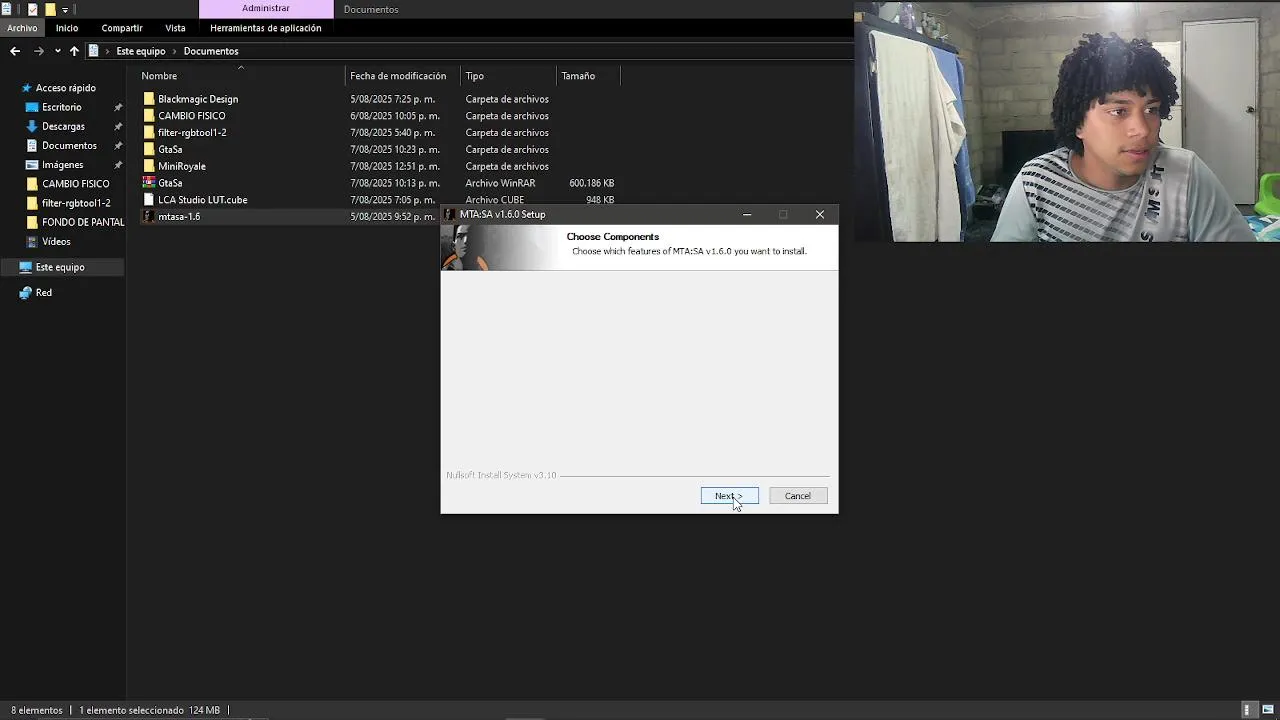Click the Archivo CUBE type cell
1280x720 pixels.
point(494,200)
